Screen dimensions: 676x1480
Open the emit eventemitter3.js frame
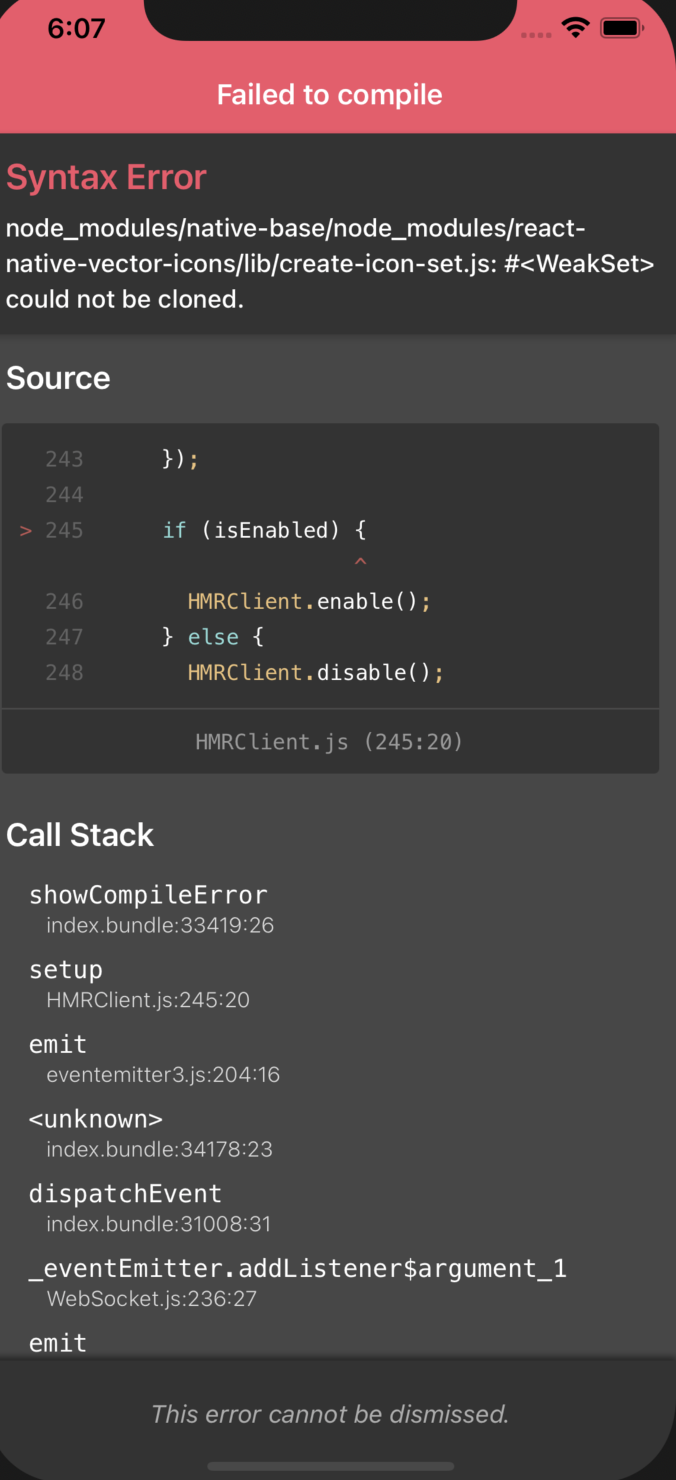[x=58, y=1044]
